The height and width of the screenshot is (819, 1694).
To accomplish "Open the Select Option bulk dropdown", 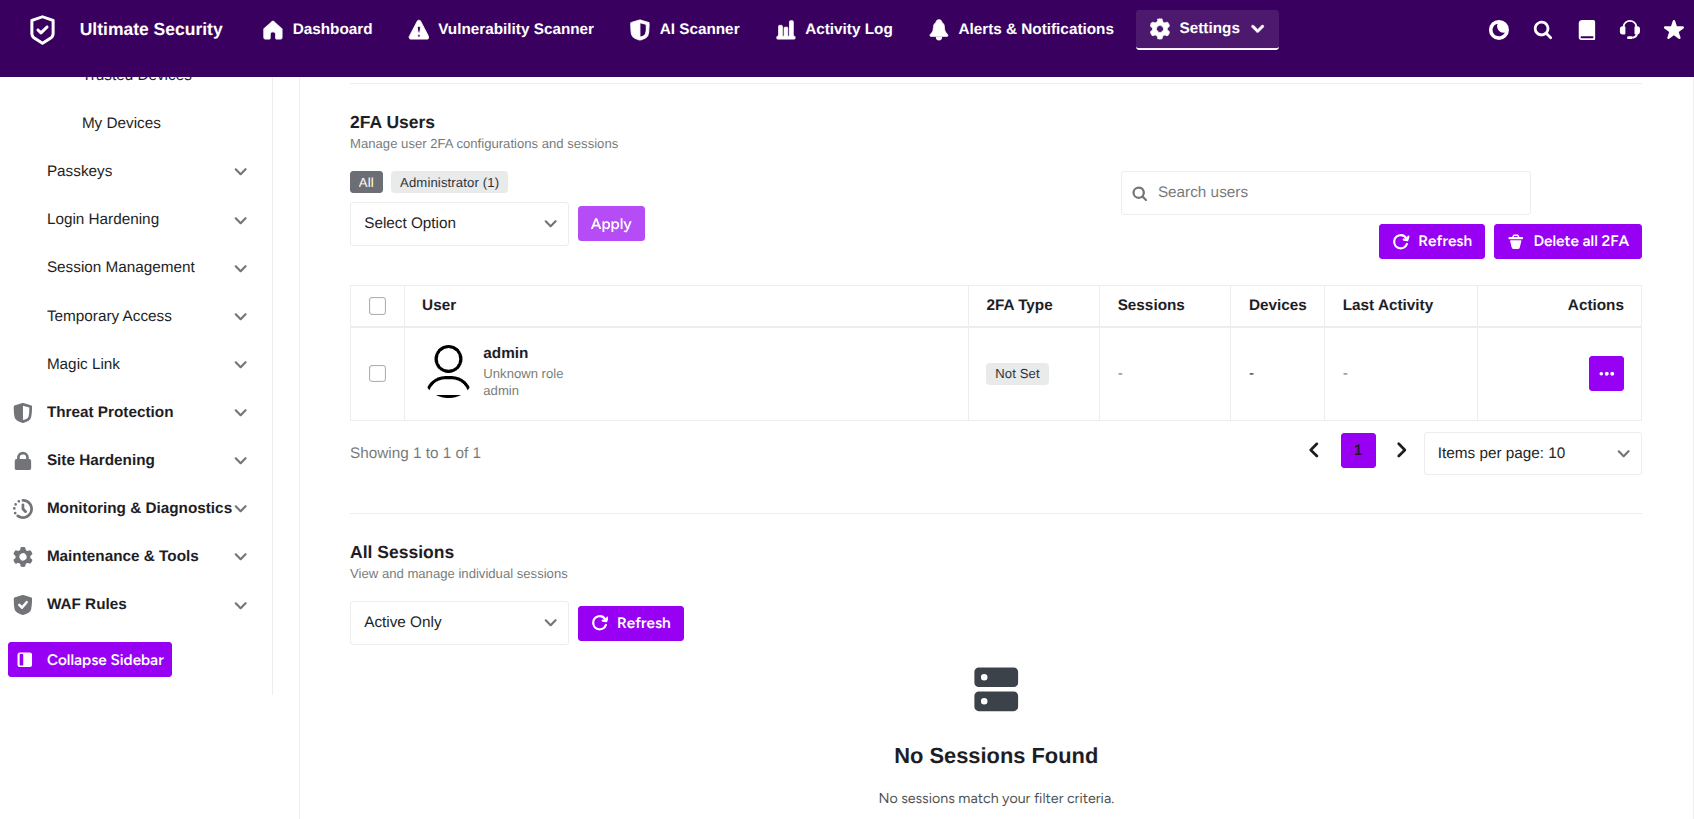I will pos(459,224).
